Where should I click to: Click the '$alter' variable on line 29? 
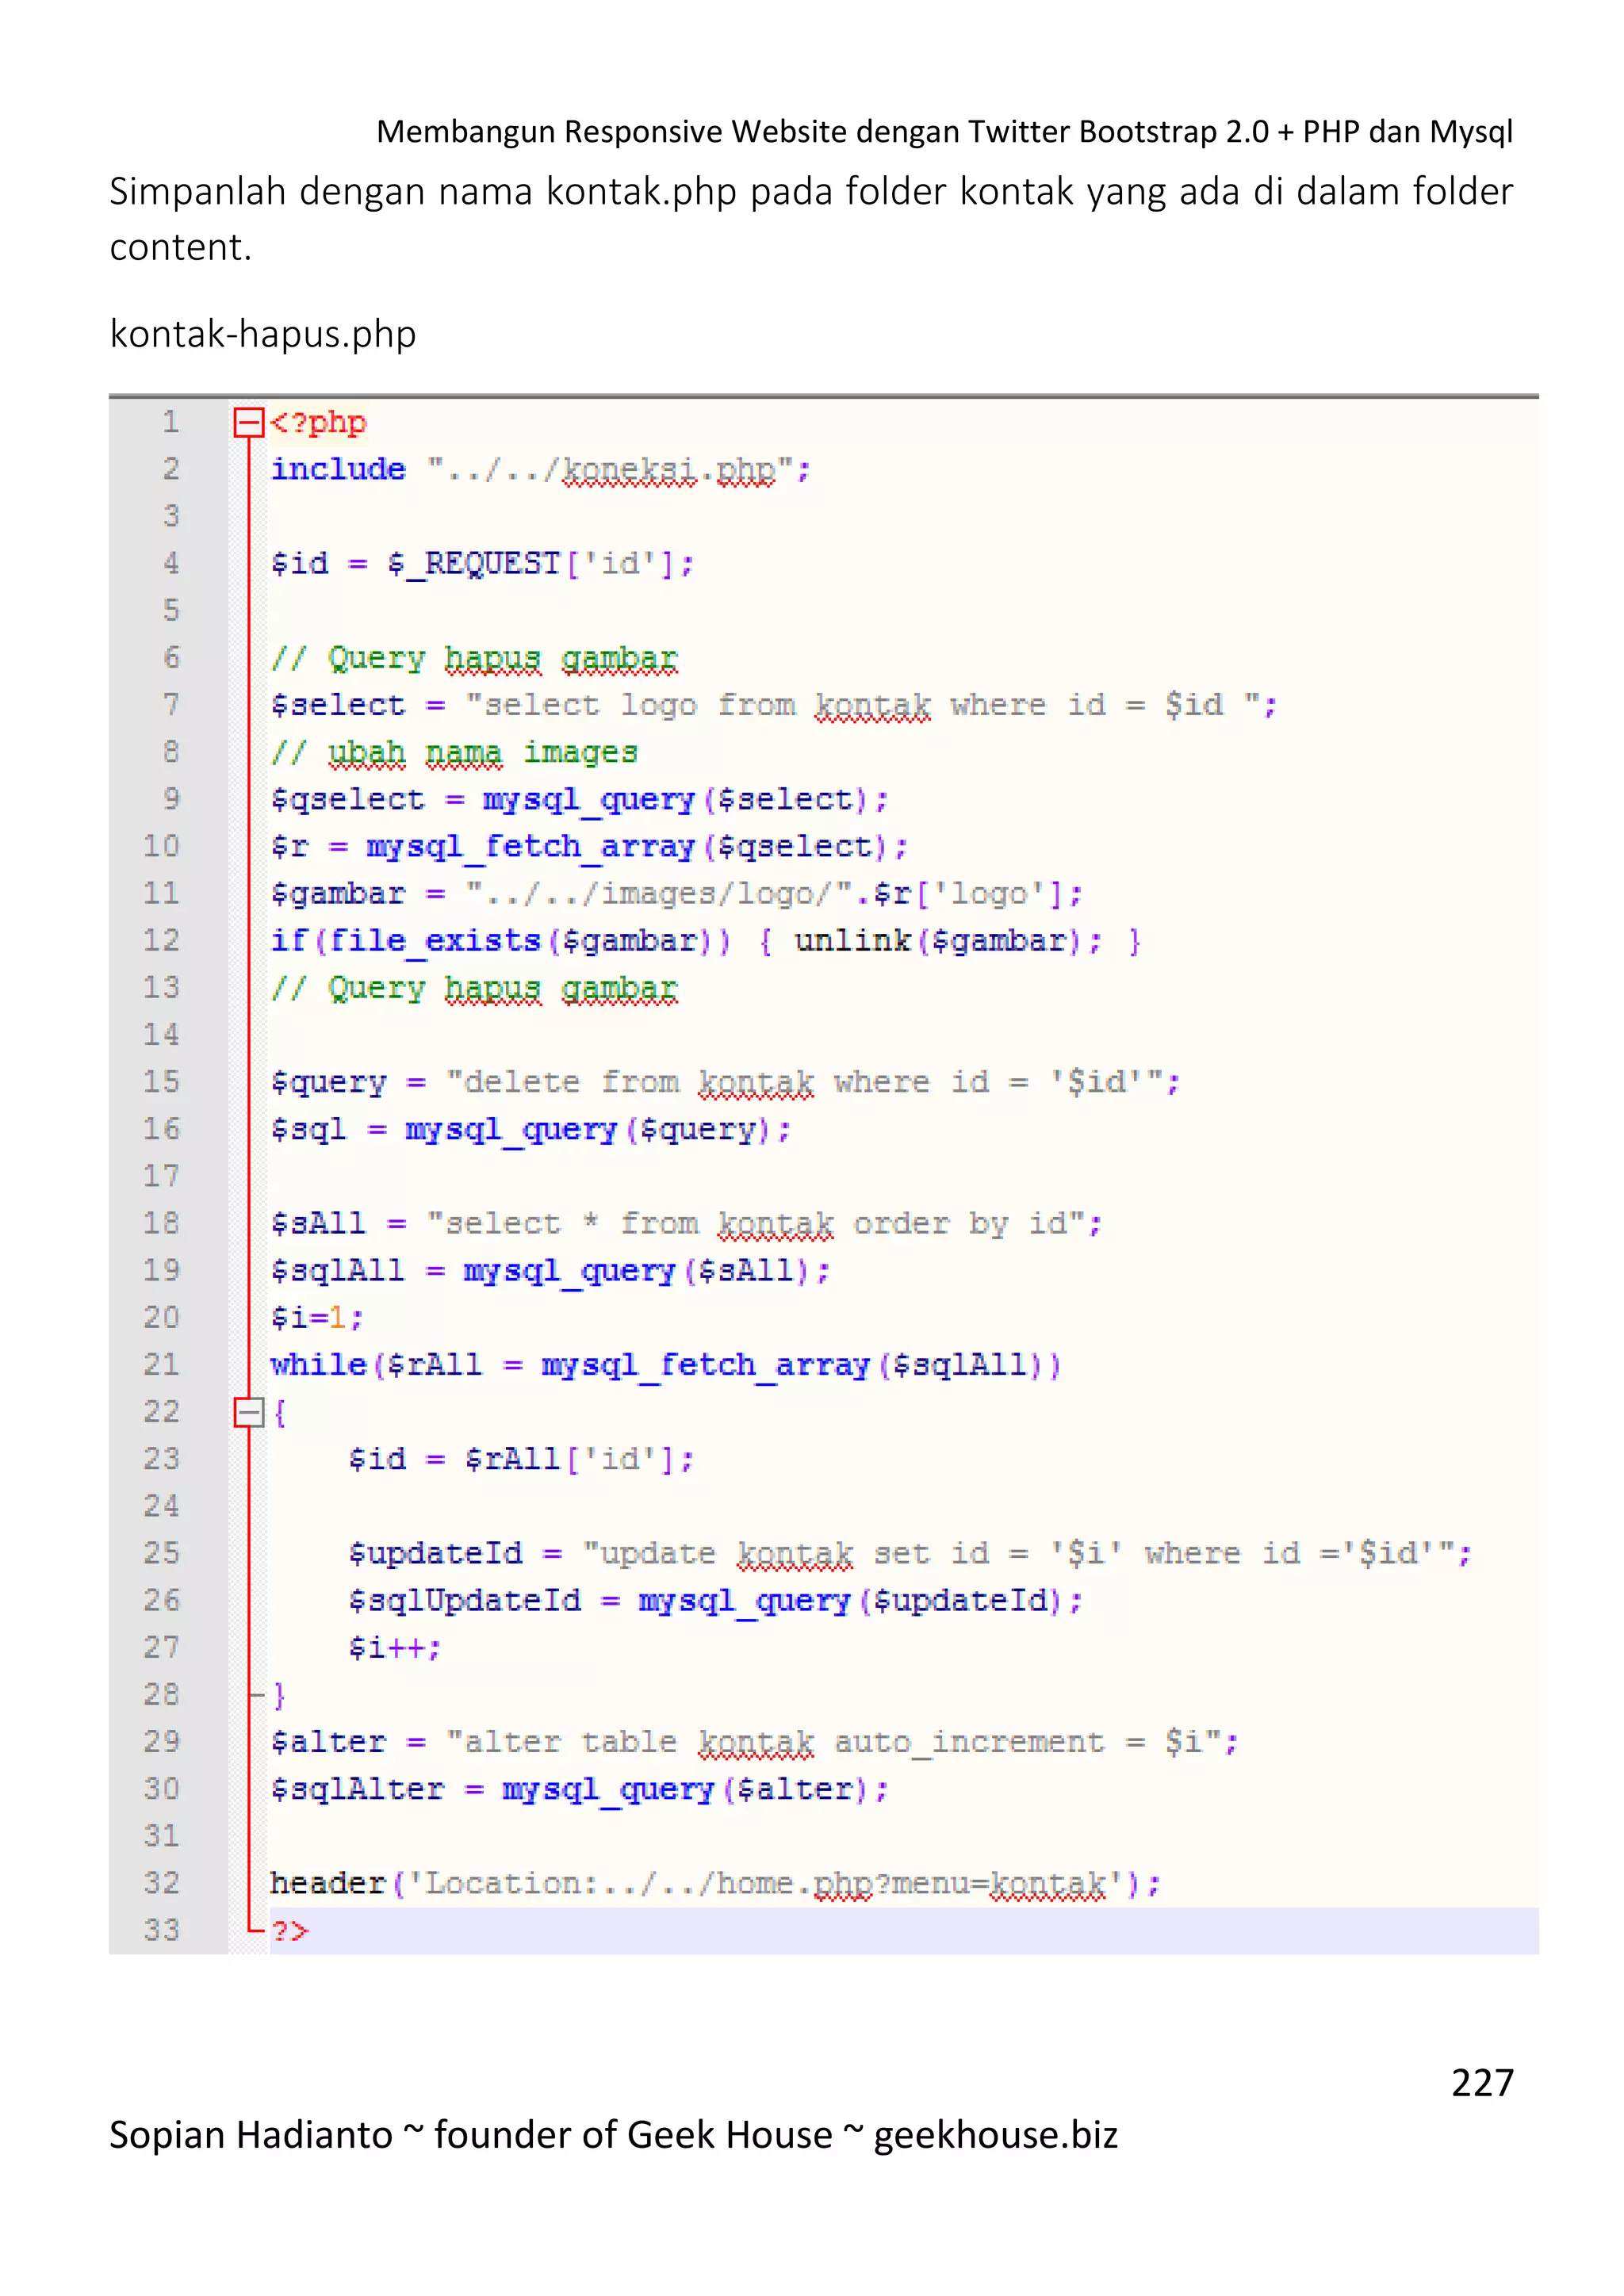coord(328,1742)
